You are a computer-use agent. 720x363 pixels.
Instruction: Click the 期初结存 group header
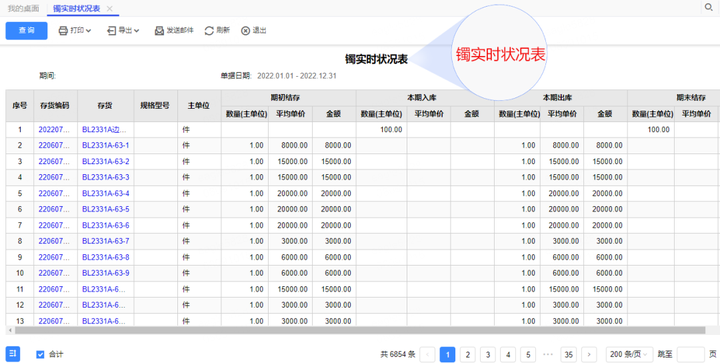(x=288, y=98)
